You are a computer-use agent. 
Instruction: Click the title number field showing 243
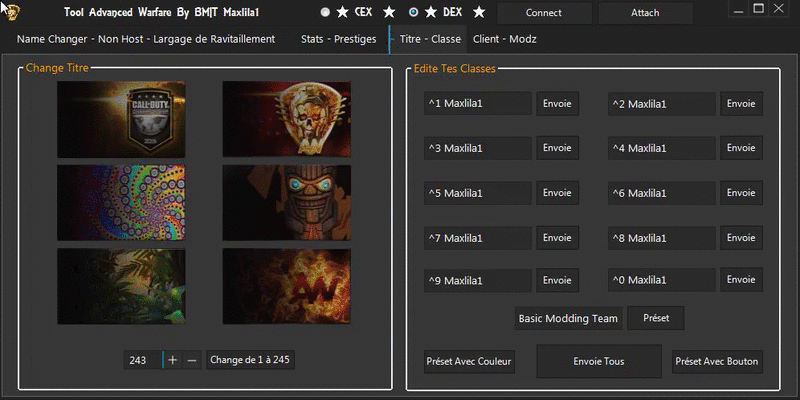pos(143,360)
